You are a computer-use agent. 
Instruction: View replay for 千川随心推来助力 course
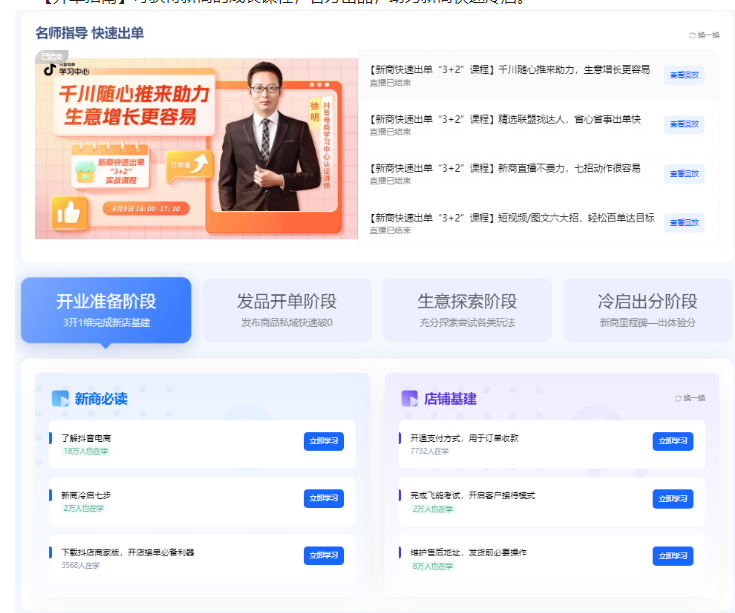click(x=684, y=75)
